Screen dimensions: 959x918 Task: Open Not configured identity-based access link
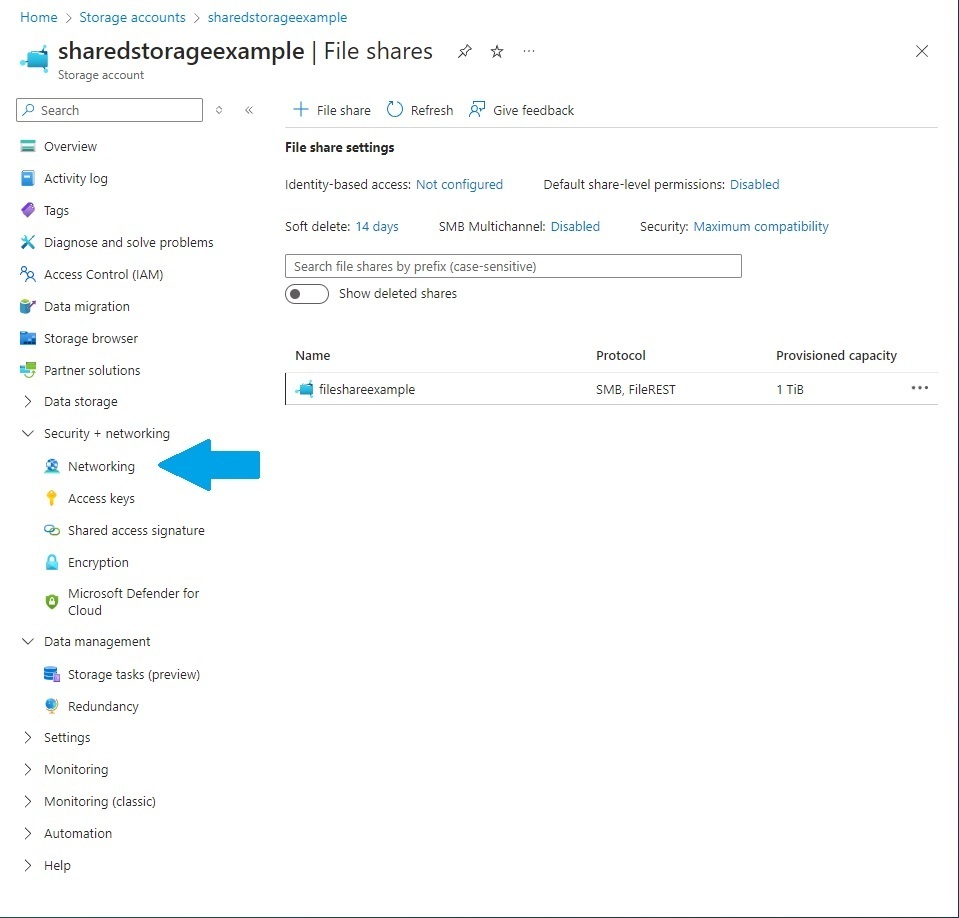pyautogui.click(x=459, y=184)
